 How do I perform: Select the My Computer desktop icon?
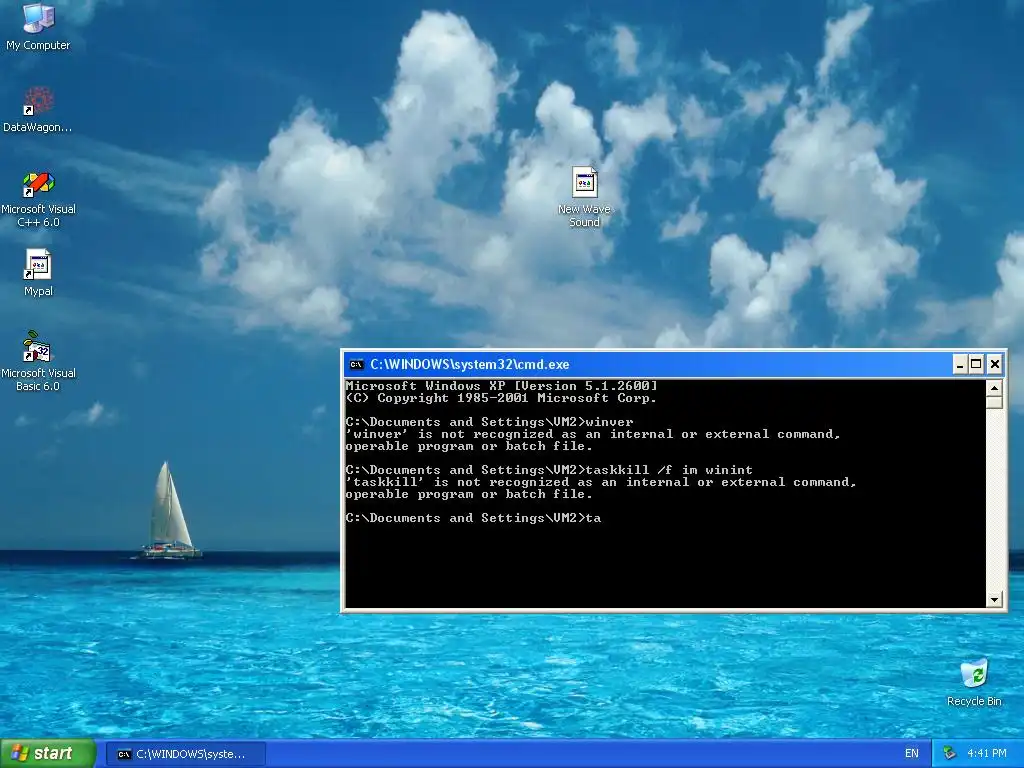pyautogui.click(x=38, y=26)
